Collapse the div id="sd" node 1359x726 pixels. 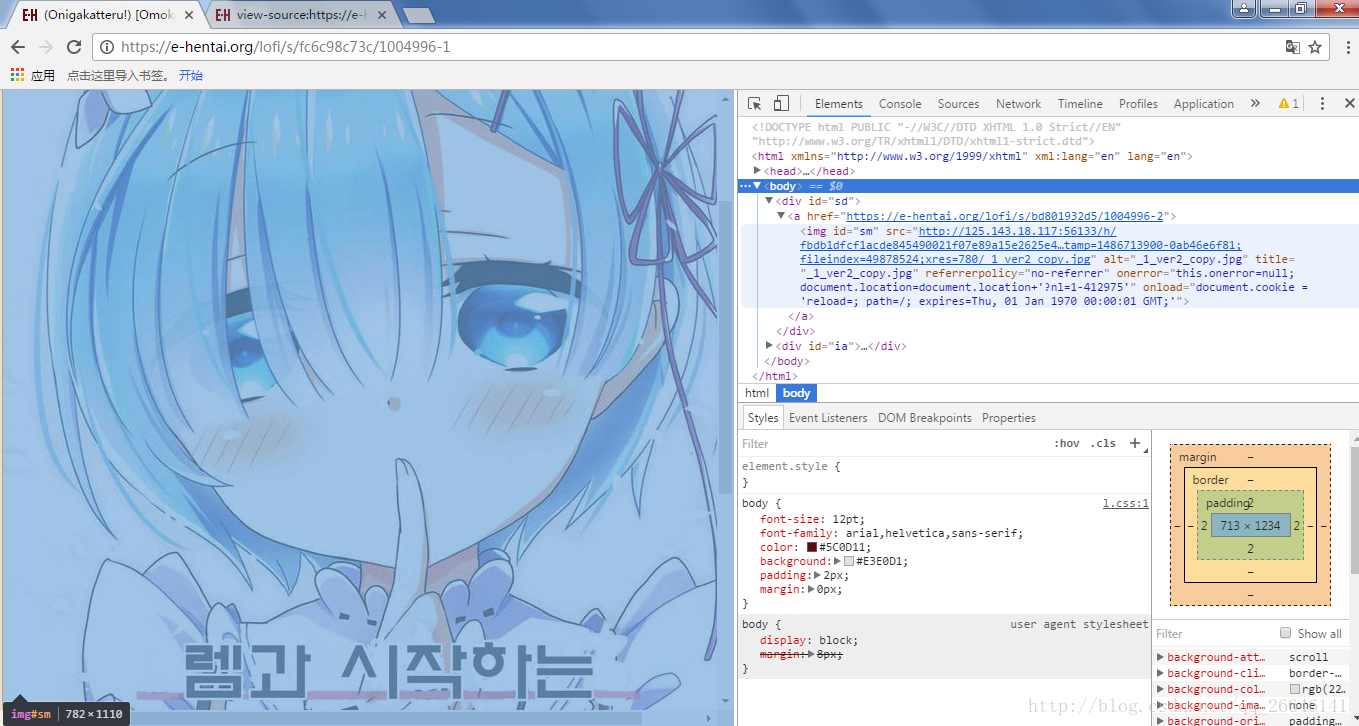(769, 201)
